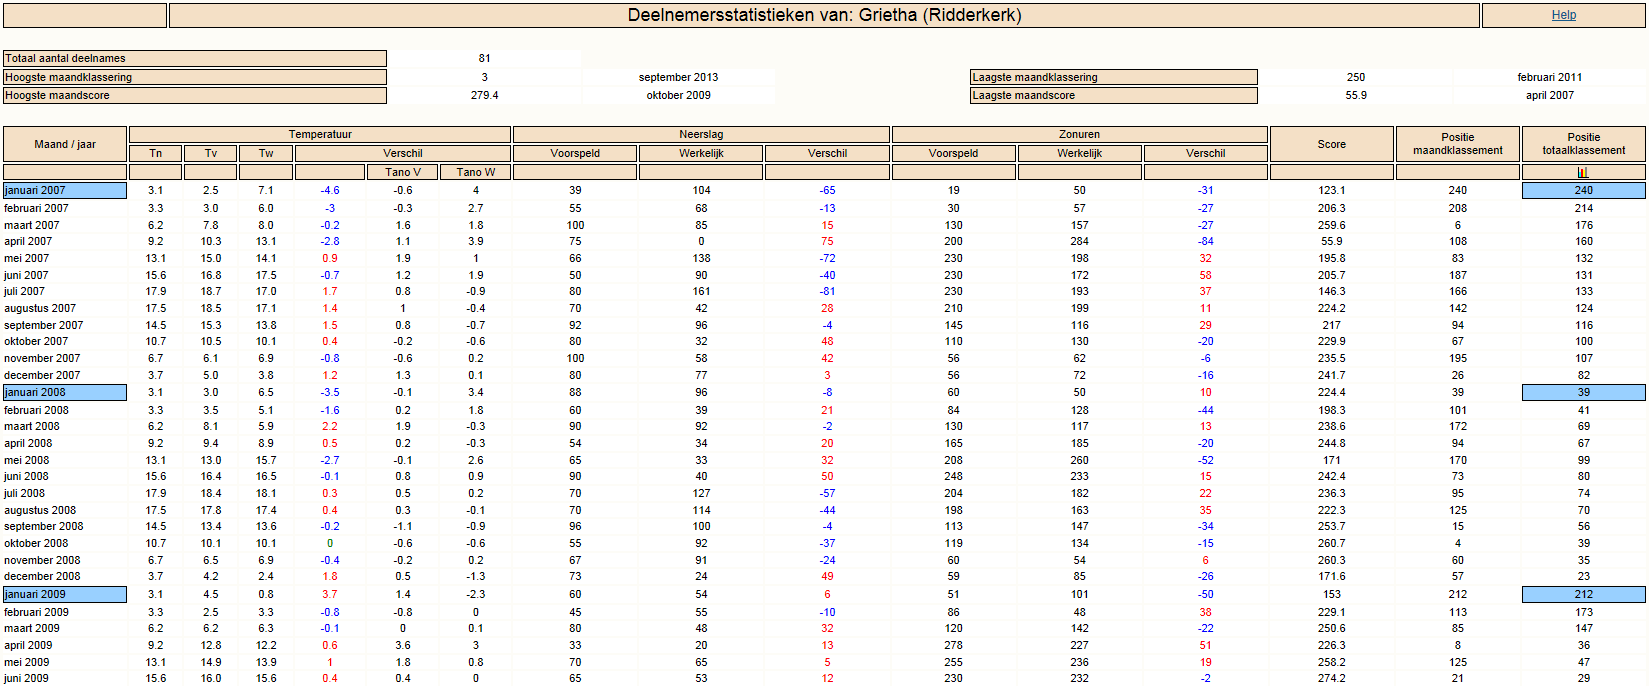Click the Totaal aantal deelnames label
Image resolution: width=1649 pixels, height=686 pixels.
[195, 58]
